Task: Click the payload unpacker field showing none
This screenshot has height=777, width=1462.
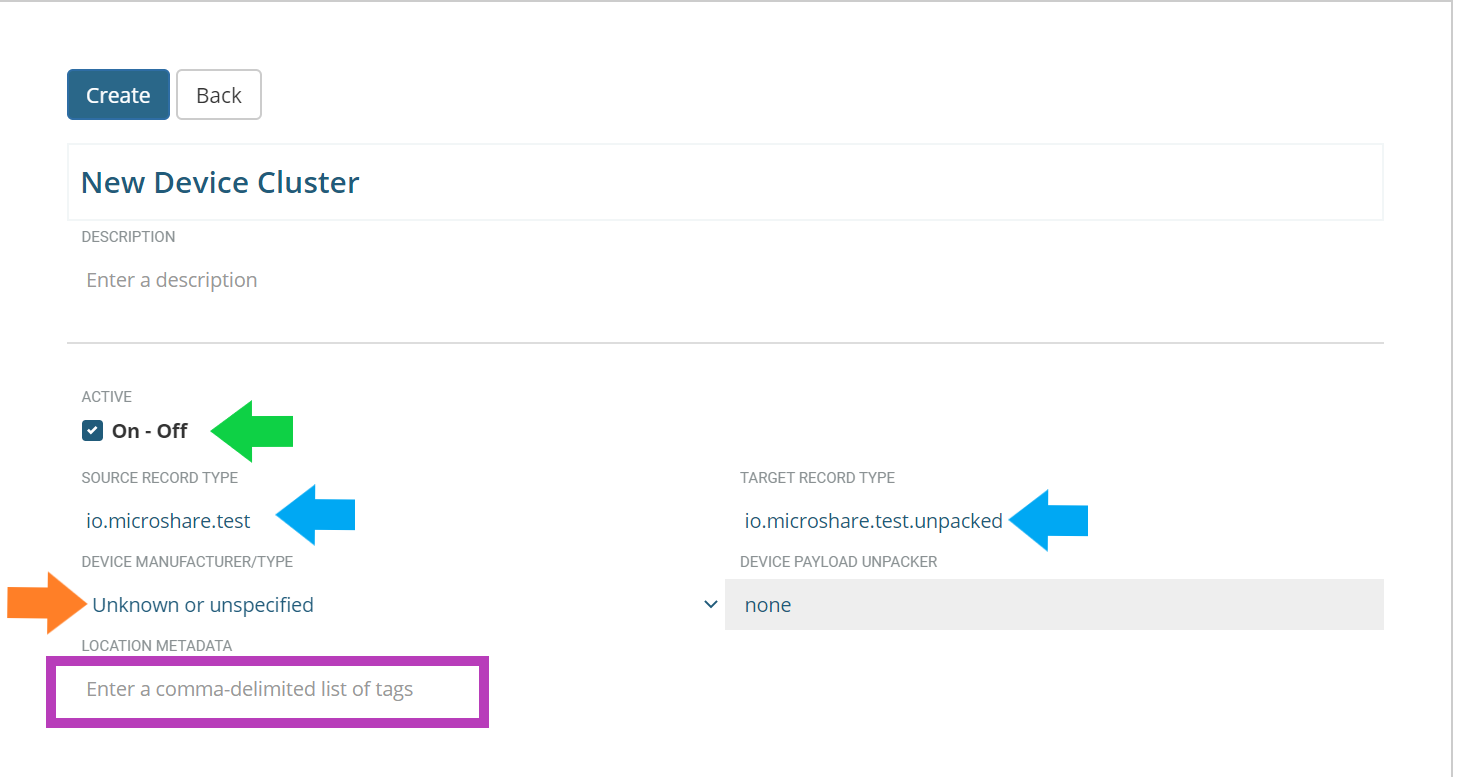Action: coord(1054,605)
